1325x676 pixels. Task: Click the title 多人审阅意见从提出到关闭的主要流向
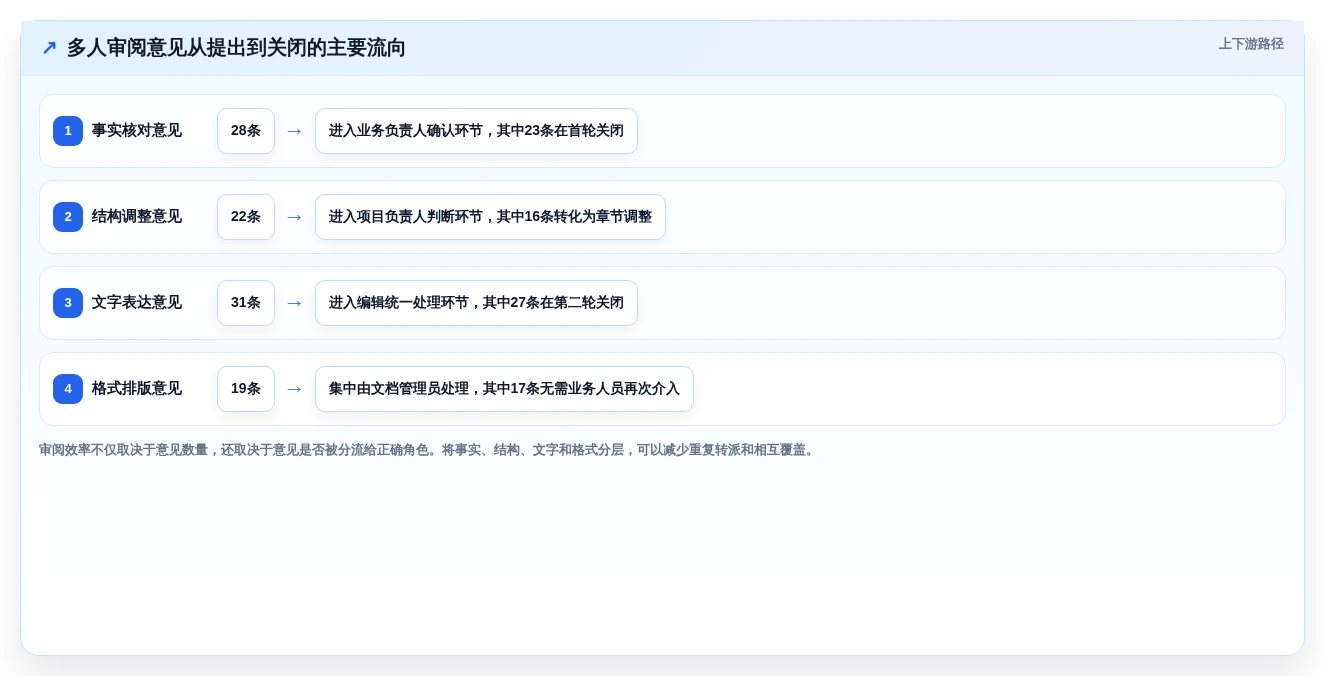[236, 47]
